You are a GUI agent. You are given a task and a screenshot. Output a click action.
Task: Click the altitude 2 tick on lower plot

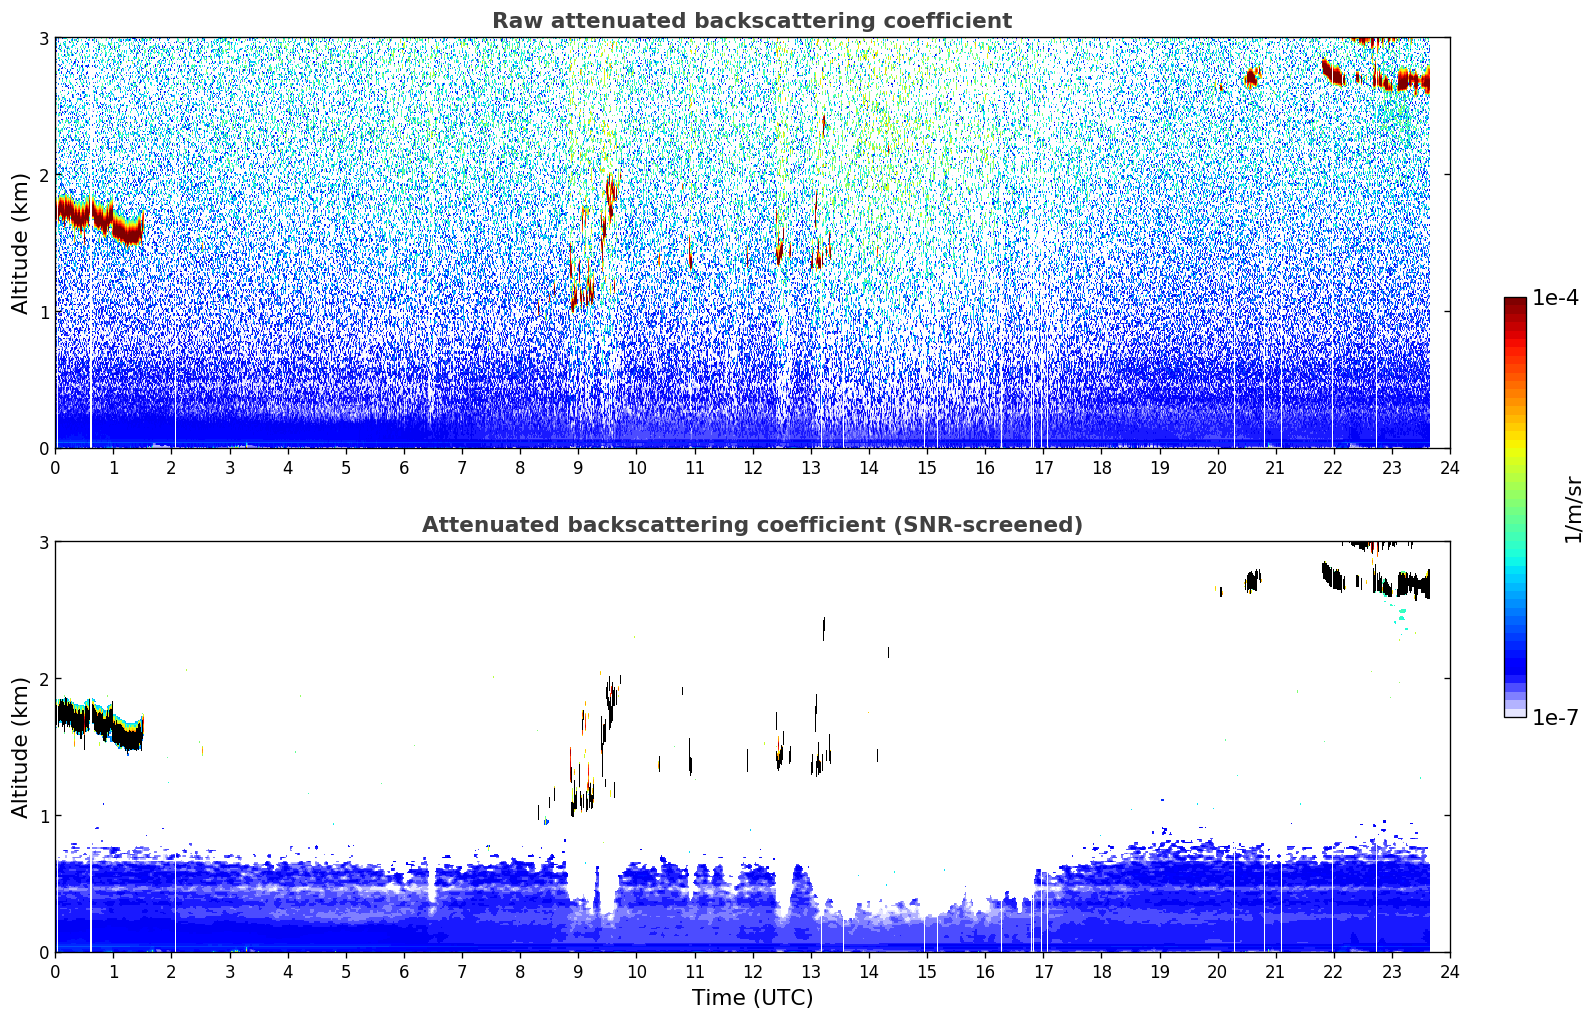point(44,679)
